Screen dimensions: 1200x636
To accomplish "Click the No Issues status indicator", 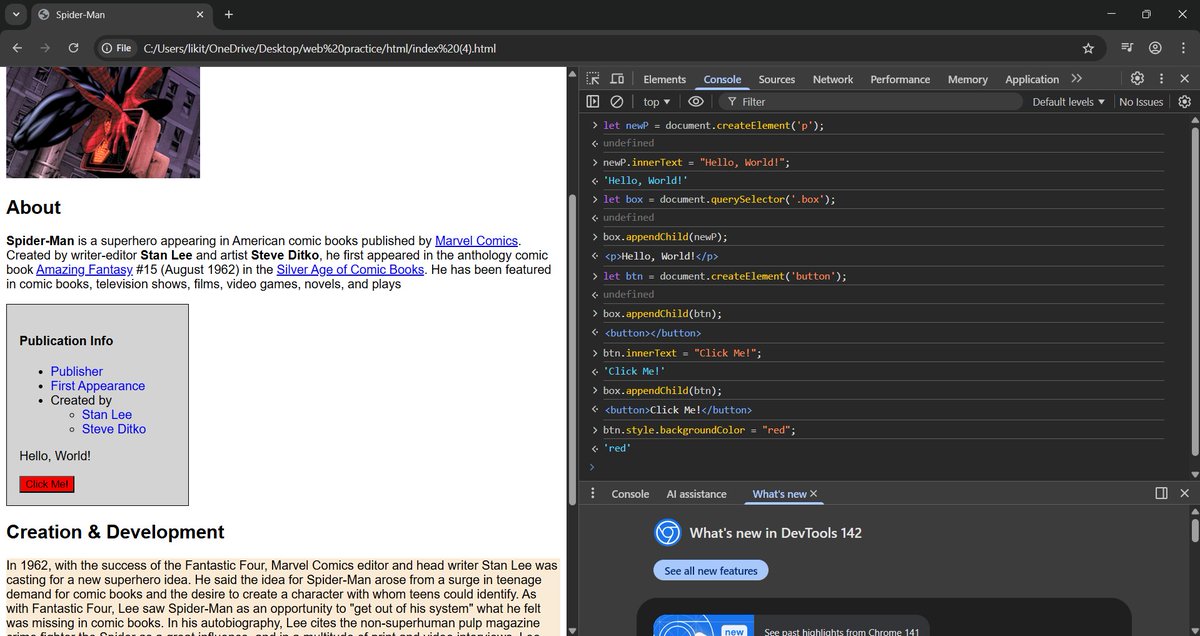I will (1141, 101).
